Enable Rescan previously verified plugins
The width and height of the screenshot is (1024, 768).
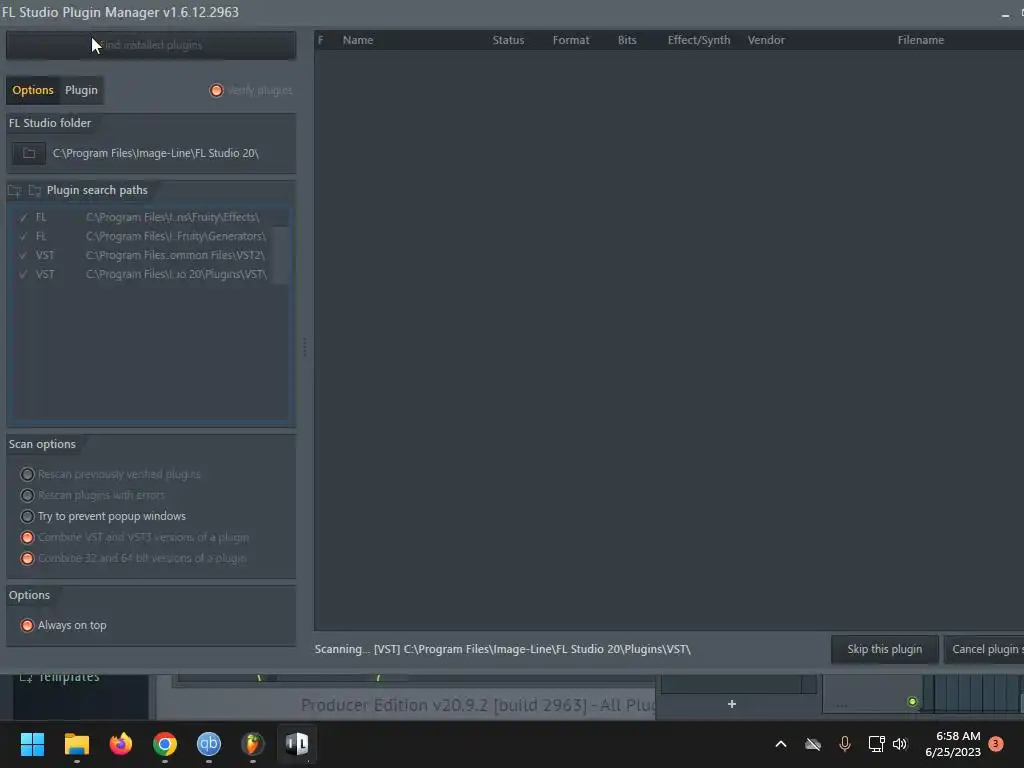tap(27, 474)
